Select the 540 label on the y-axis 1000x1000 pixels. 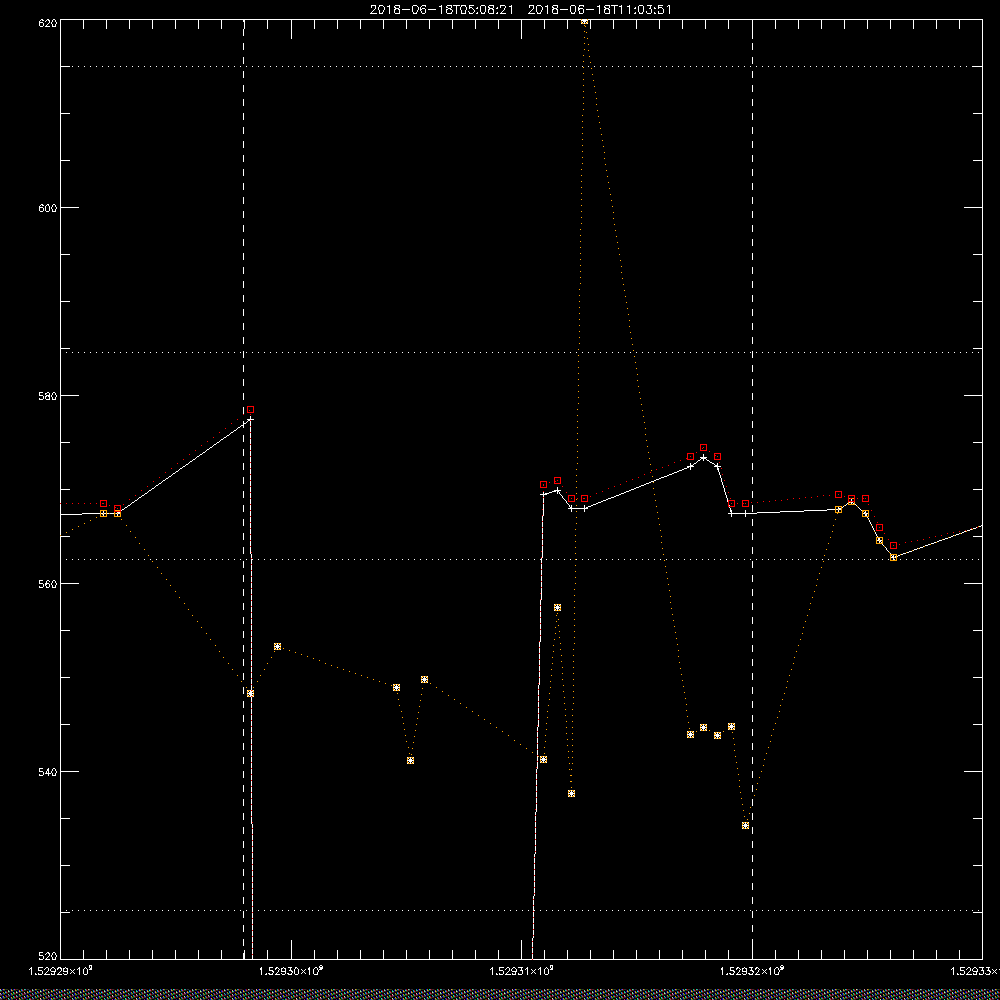[49, 772]
